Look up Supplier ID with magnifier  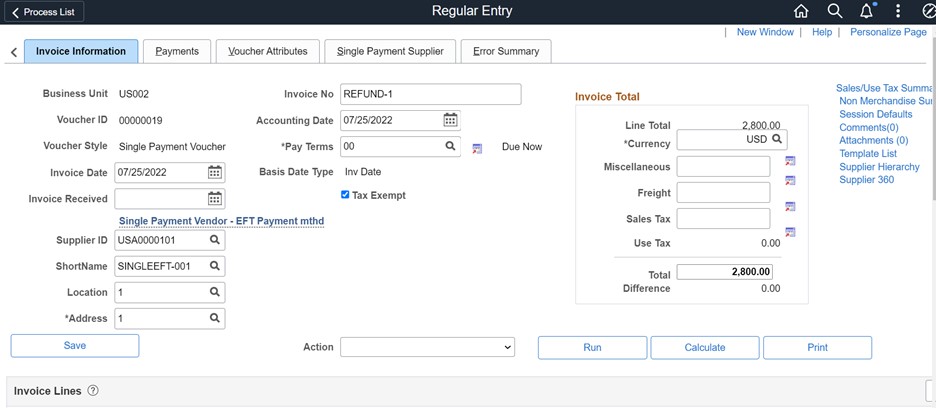215,240
